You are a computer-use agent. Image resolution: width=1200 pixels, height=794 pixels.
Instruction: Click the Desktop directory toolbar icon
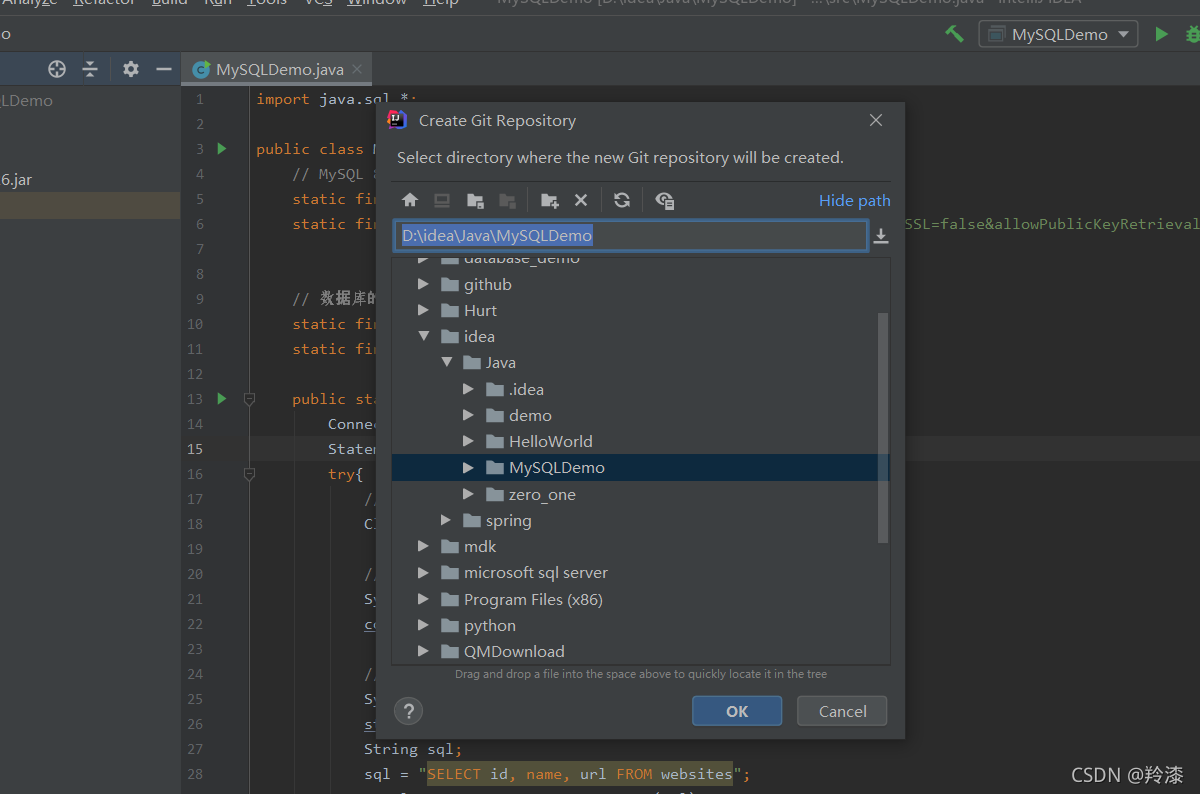tap(442, 200)
